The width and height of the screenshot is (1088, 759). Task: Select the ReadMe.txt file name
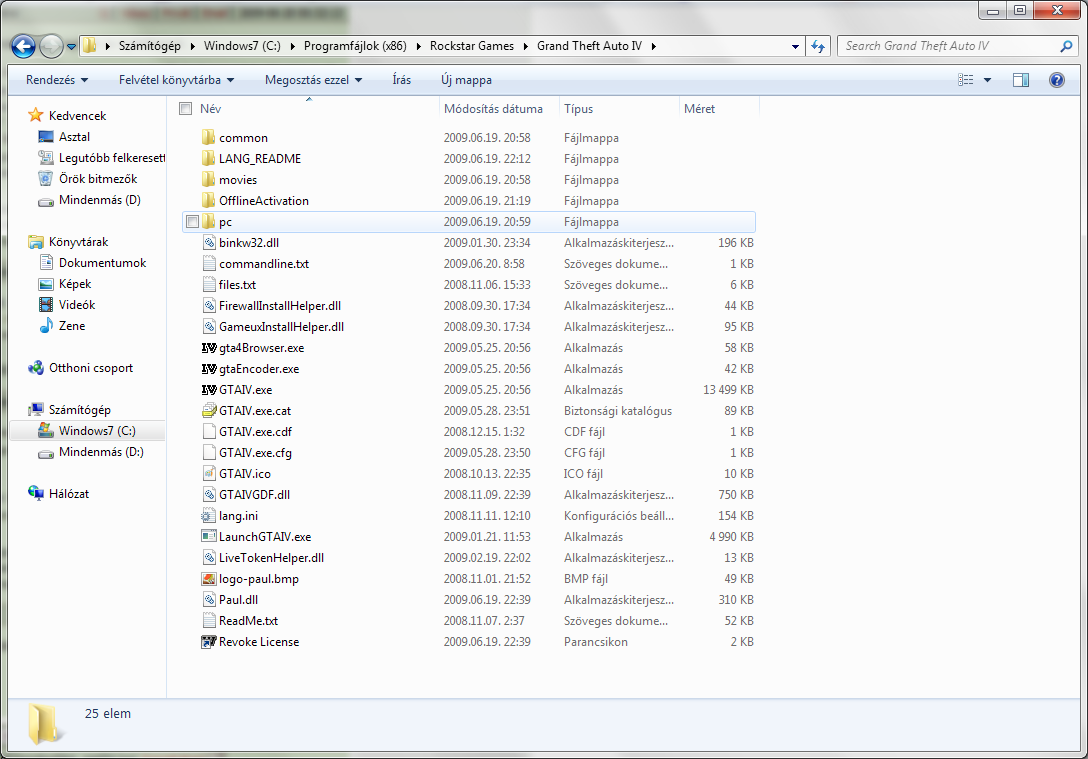pyautogui.click(x=248, y=621)
